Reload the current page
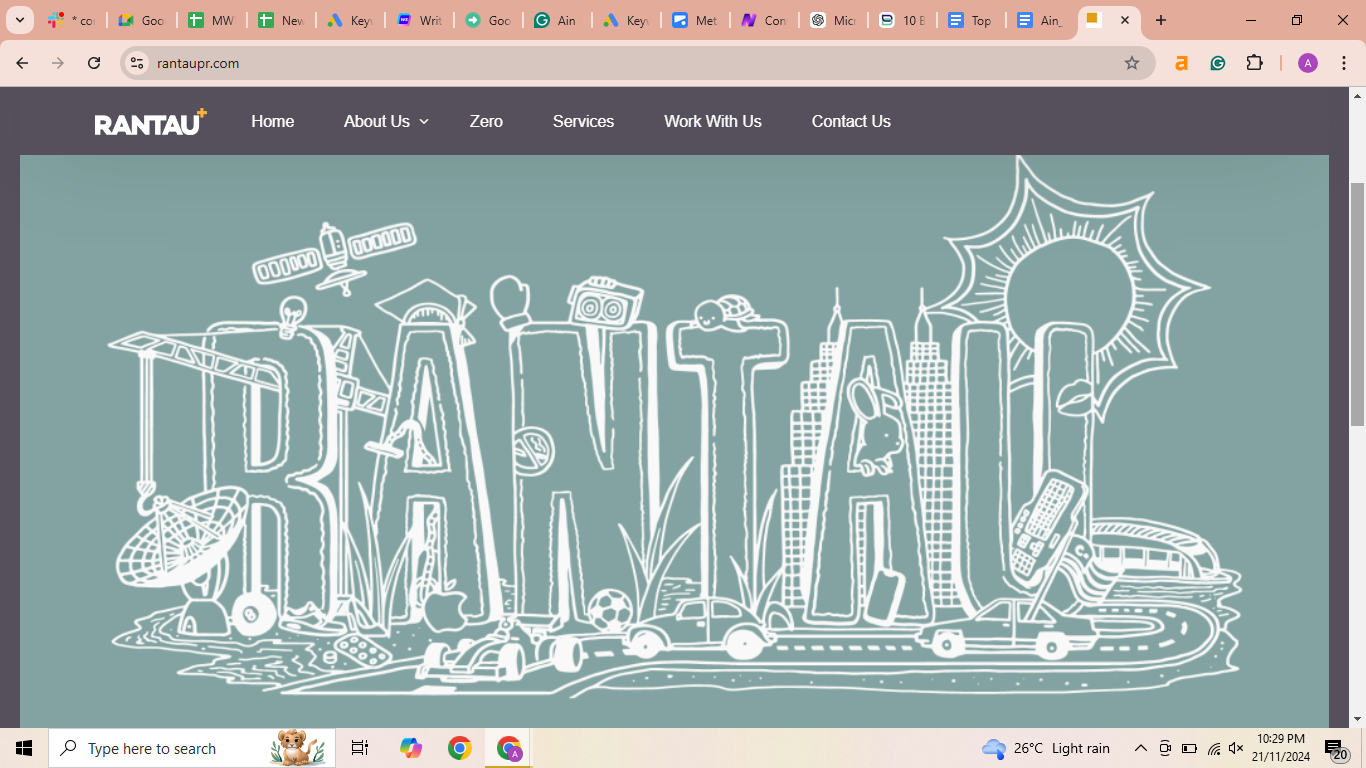This screenshot has height=768, width=1366. [x=94, y=63]
